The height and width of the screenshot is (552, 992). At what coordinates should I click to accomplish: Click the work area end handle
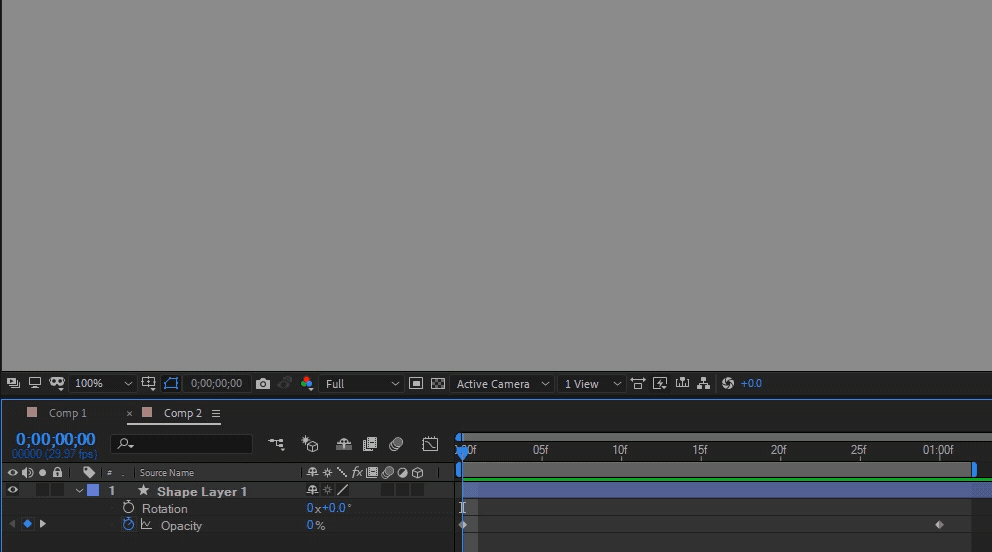974,470
